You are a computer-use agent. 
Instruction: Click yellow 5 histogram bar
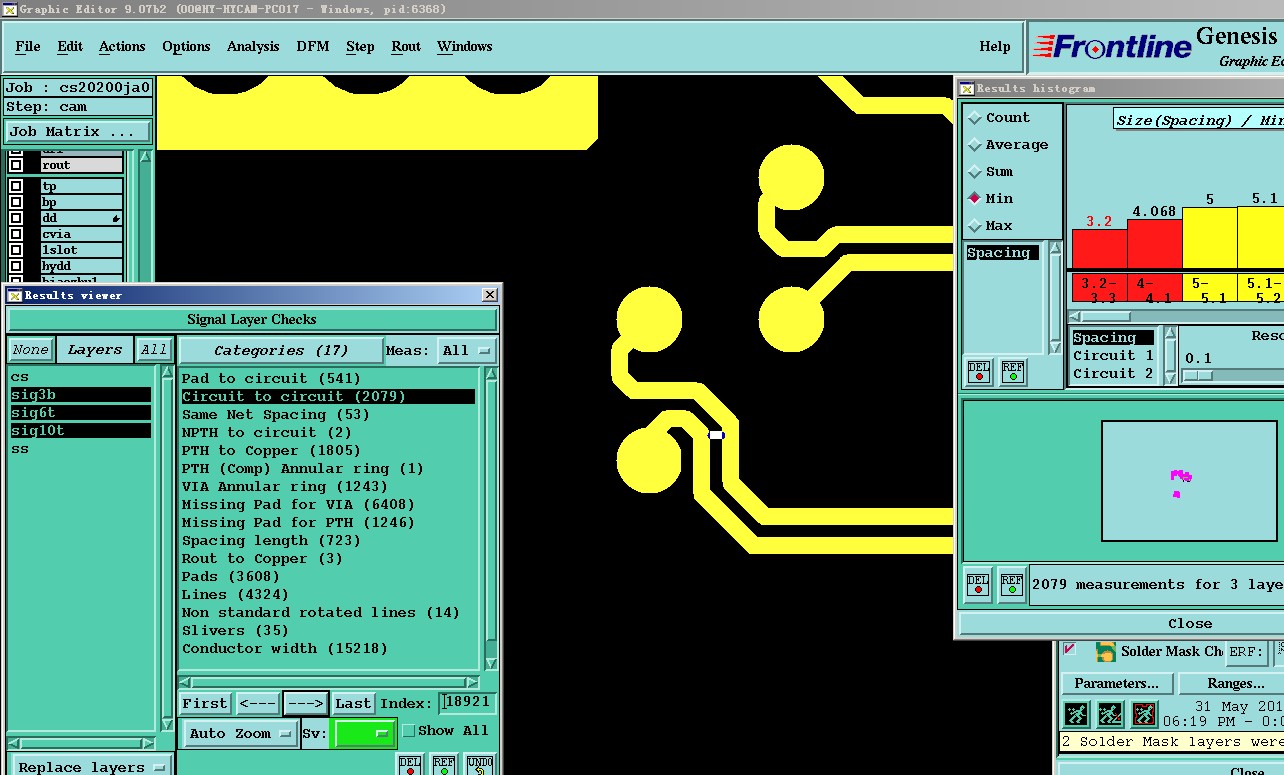(x=1210, y=238)
